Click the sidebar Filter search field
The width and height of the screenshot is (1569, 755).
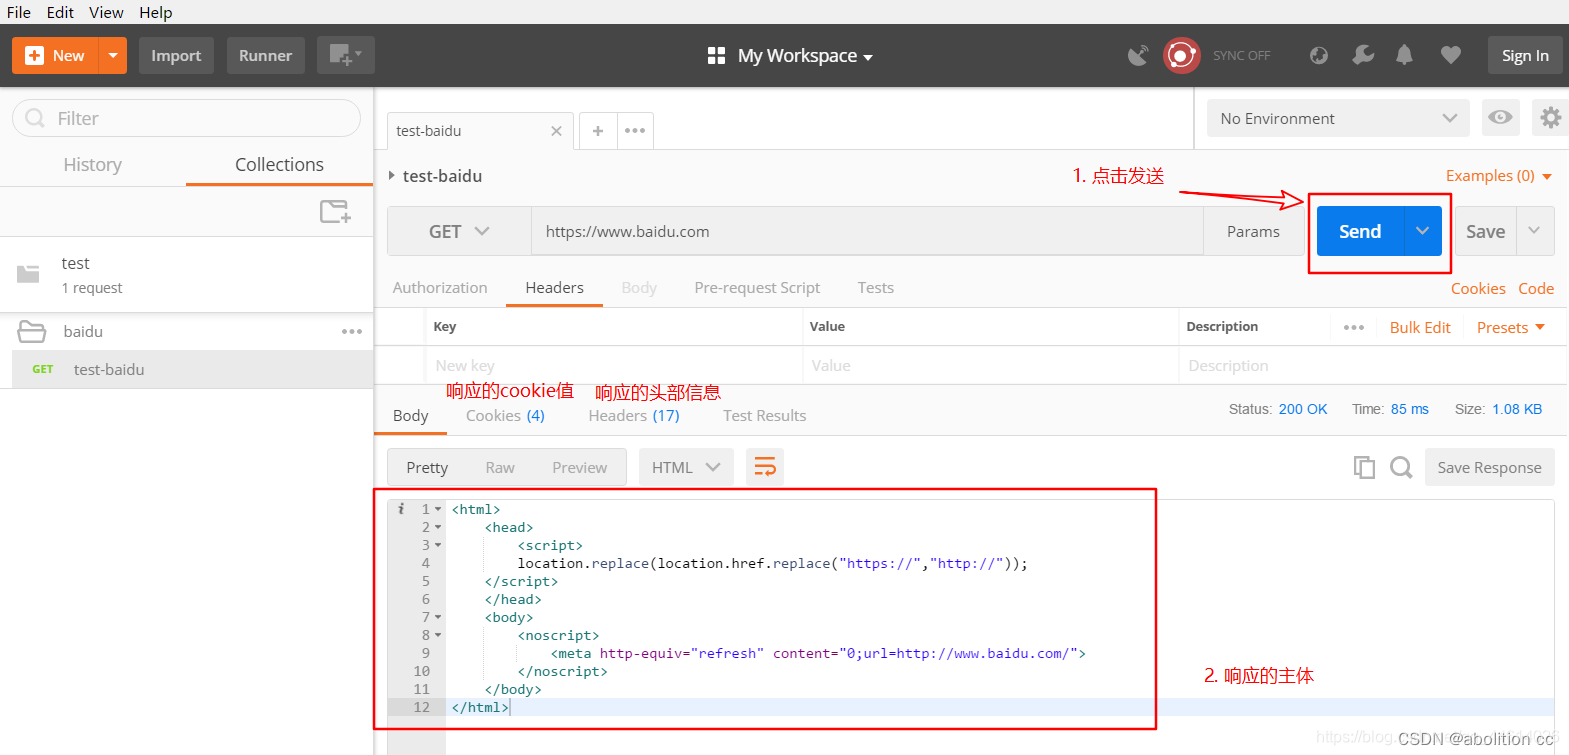(186, 118)
